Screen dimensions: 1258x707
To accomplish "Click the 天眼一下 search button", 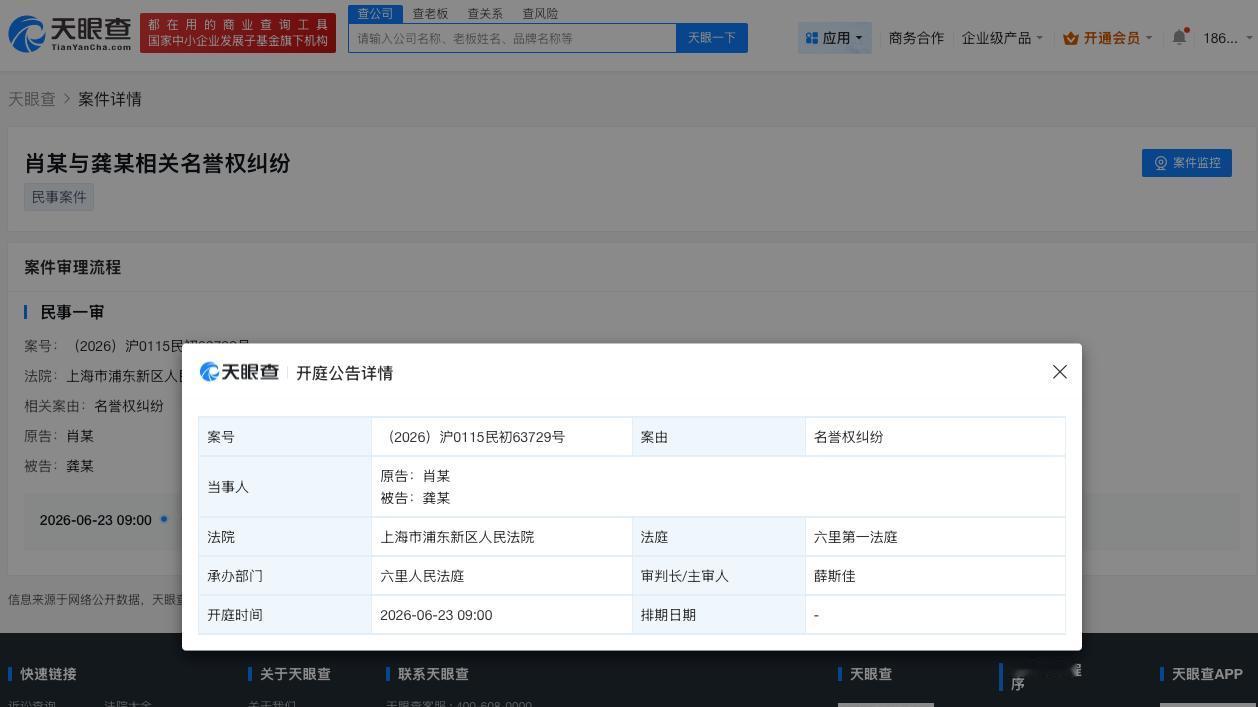I will (712, 38).
